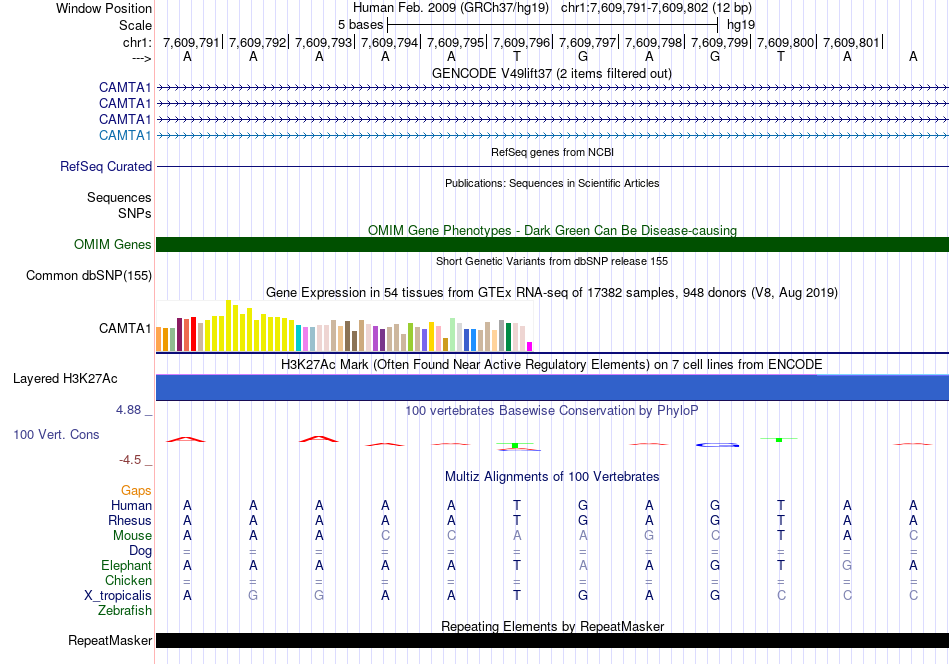Screen dimensions: 950x664
Task: Select the X_tropicalis species row label
Action: 118,595
